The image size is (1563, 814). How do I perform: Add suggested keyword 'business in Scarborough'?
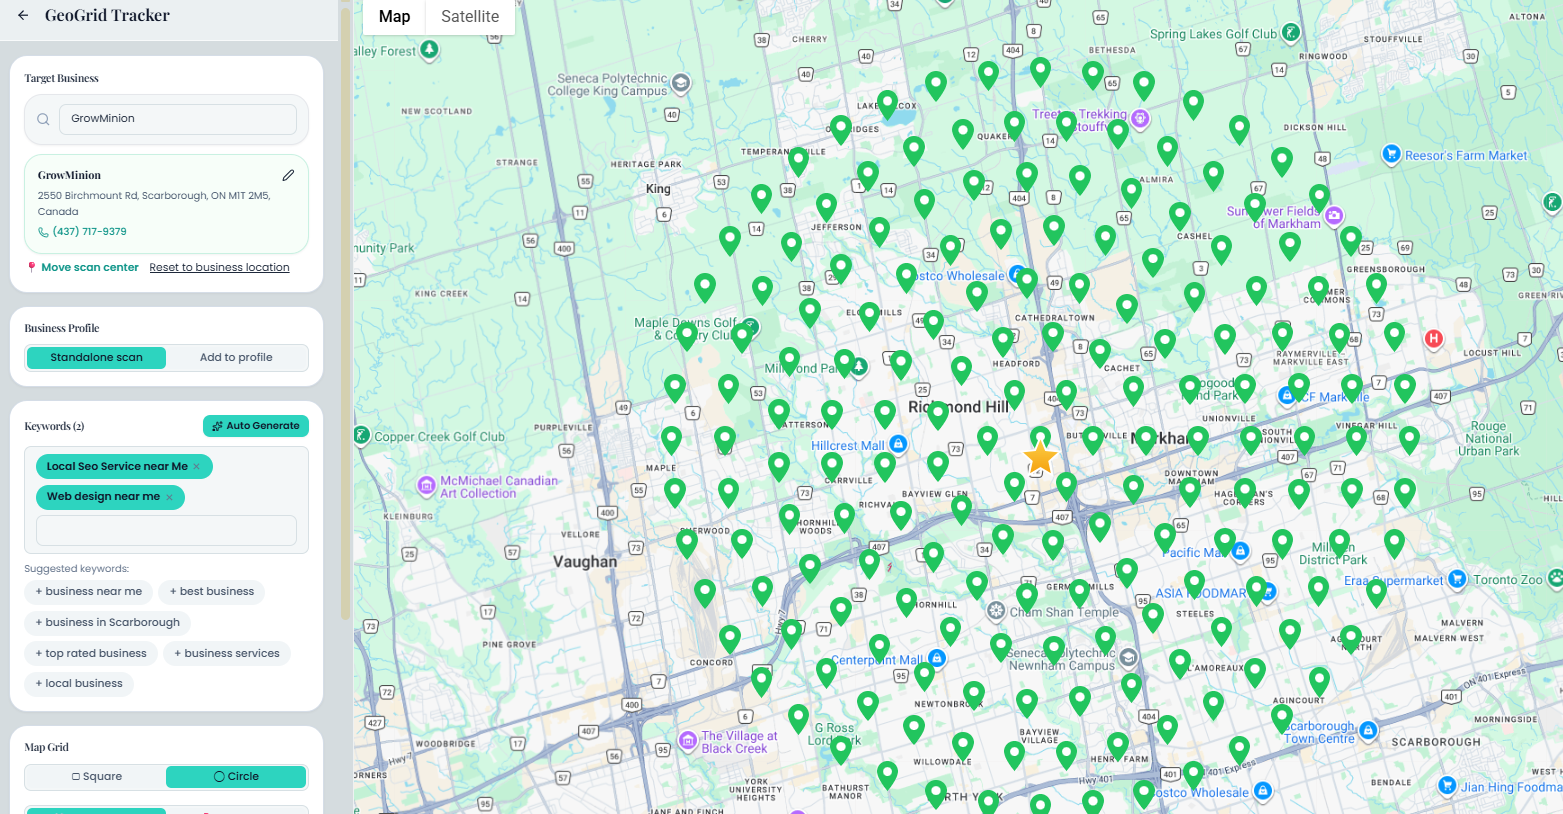(108, 623)
